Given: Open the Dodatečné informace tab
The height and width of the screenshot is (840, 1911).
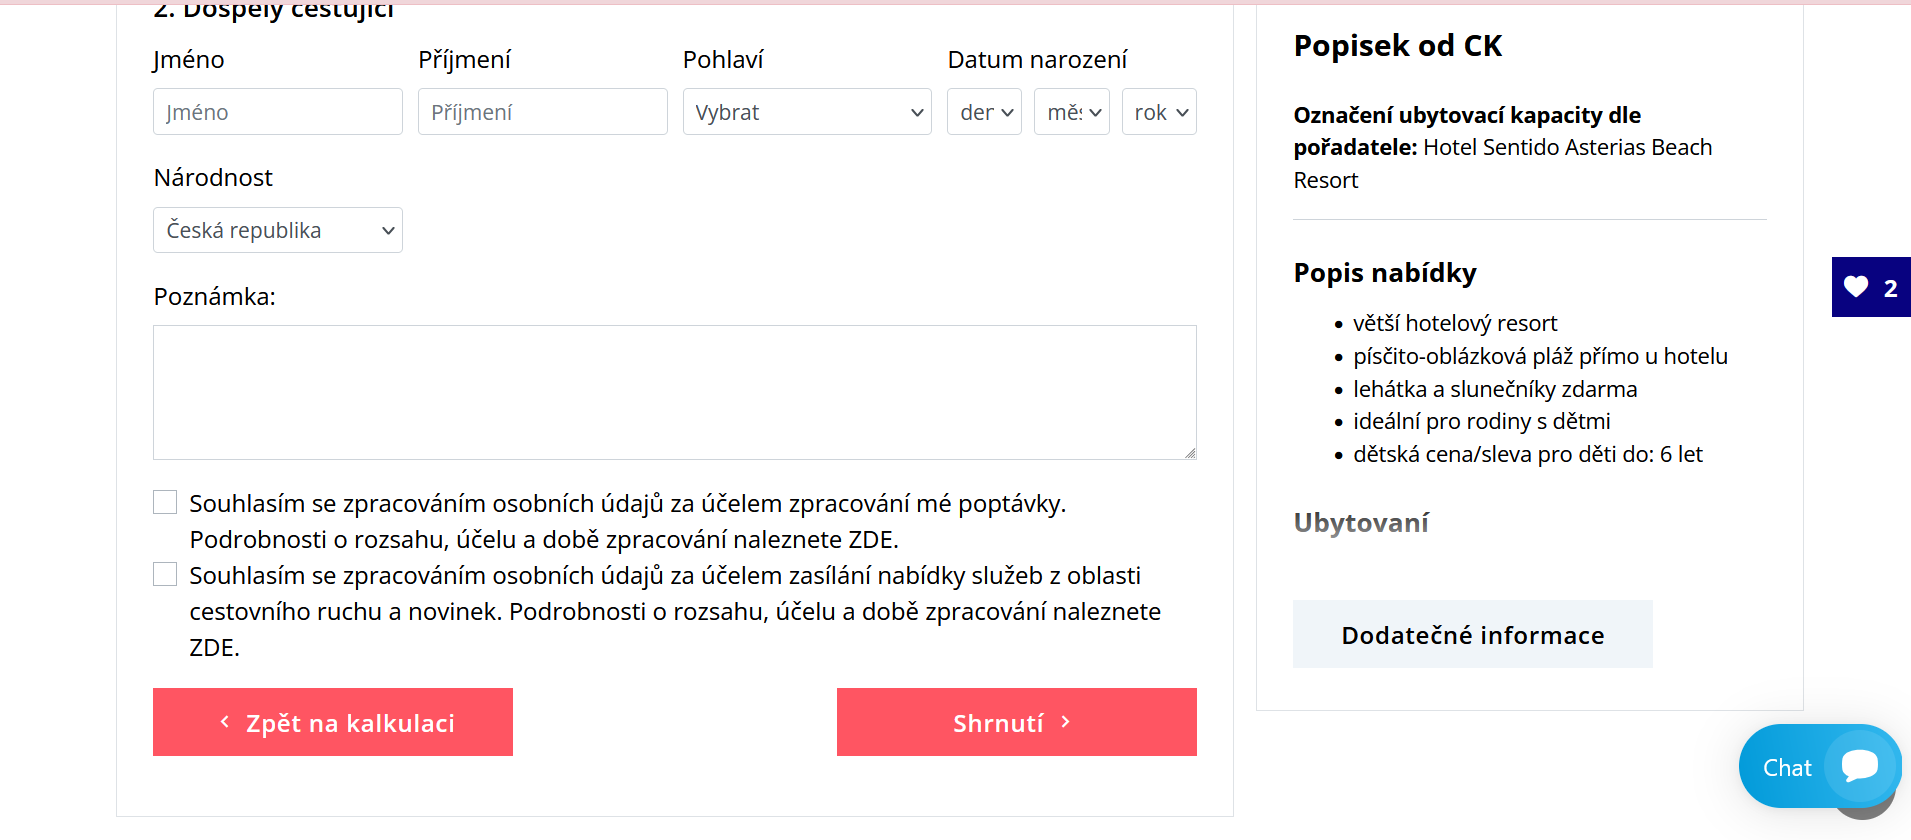Looking at the screenshot, I should pos(1473,634).
